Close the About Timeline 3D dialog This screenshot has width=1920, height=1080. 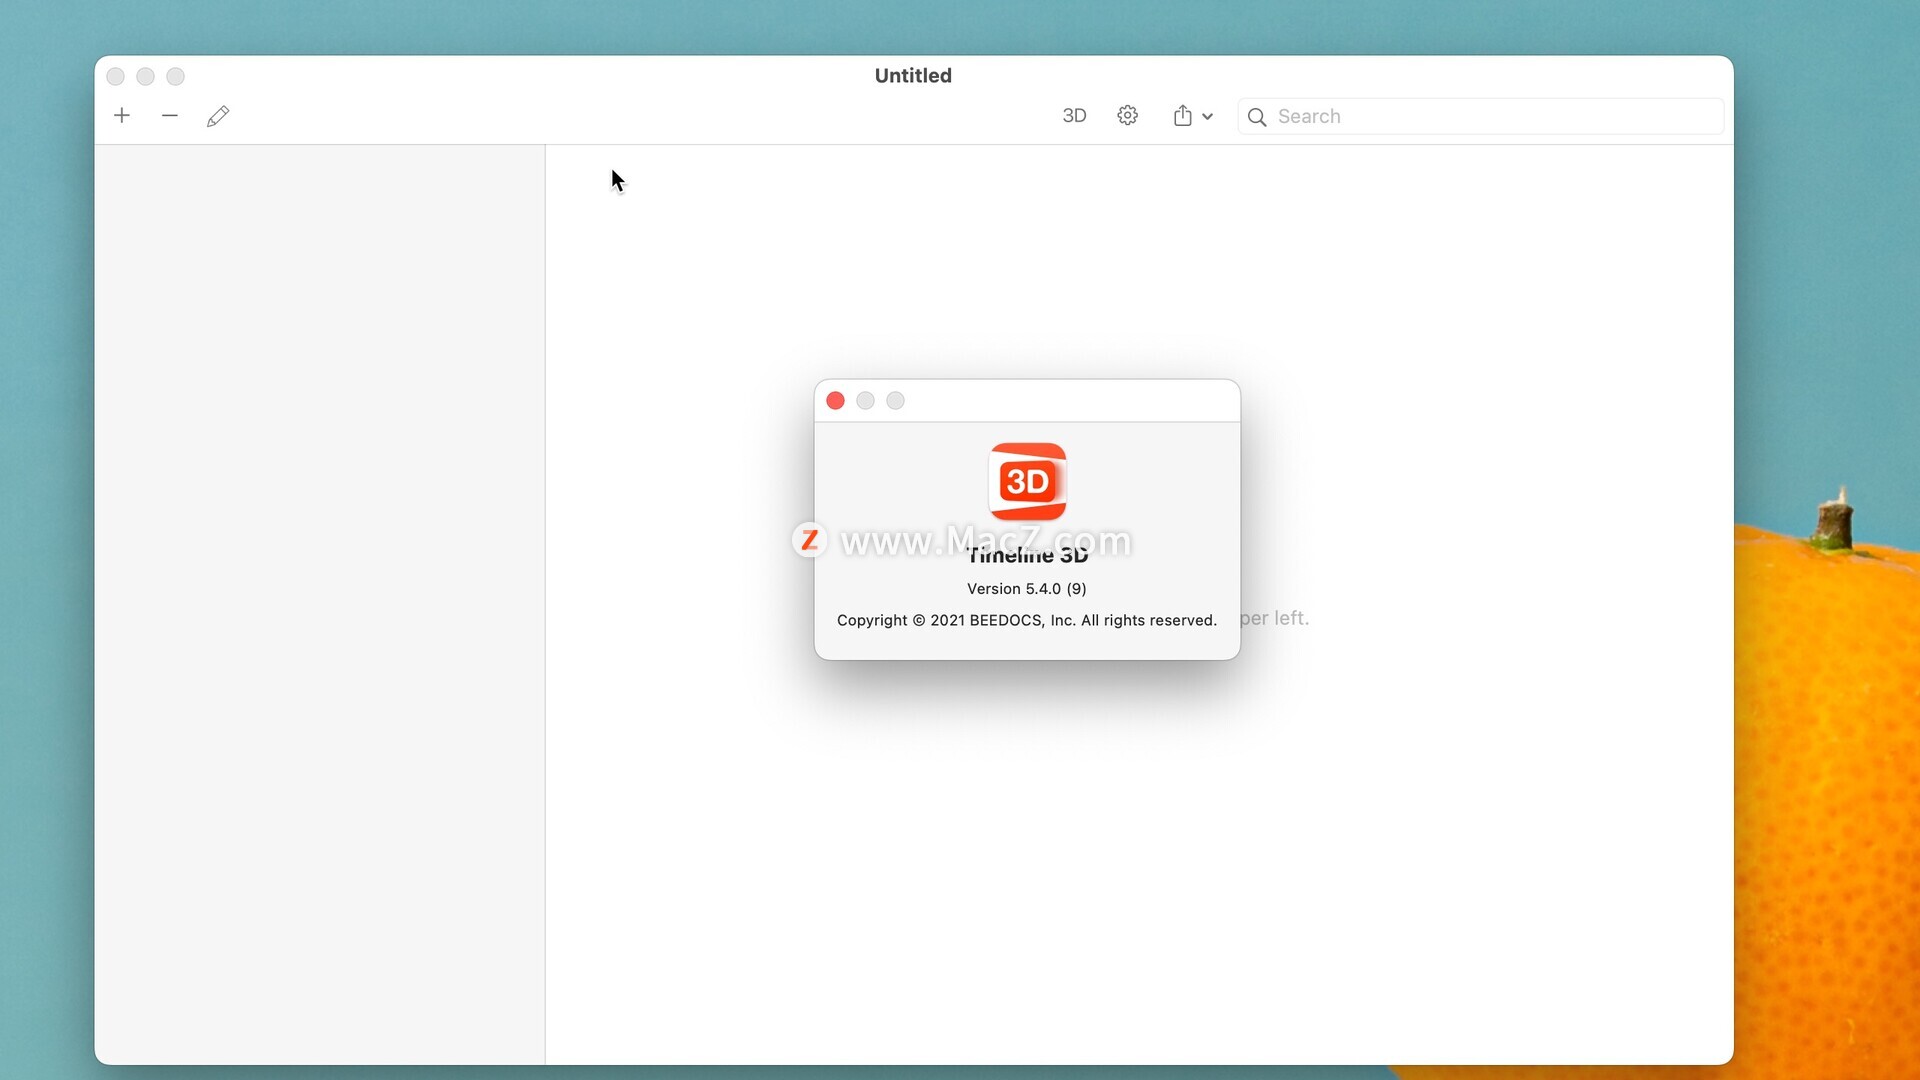836,401
